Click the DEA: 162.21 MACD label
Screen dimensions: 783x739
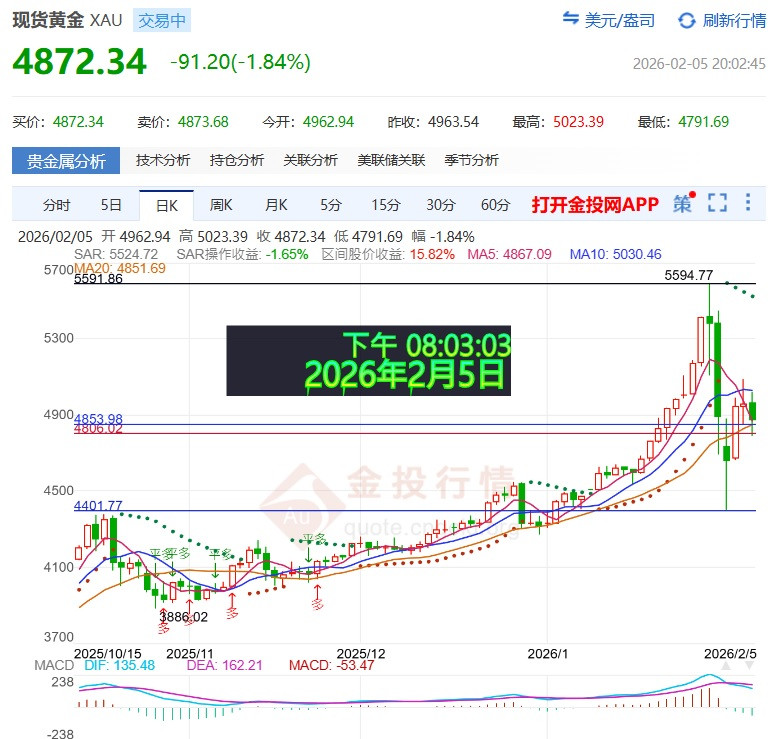tap(224, 666)
